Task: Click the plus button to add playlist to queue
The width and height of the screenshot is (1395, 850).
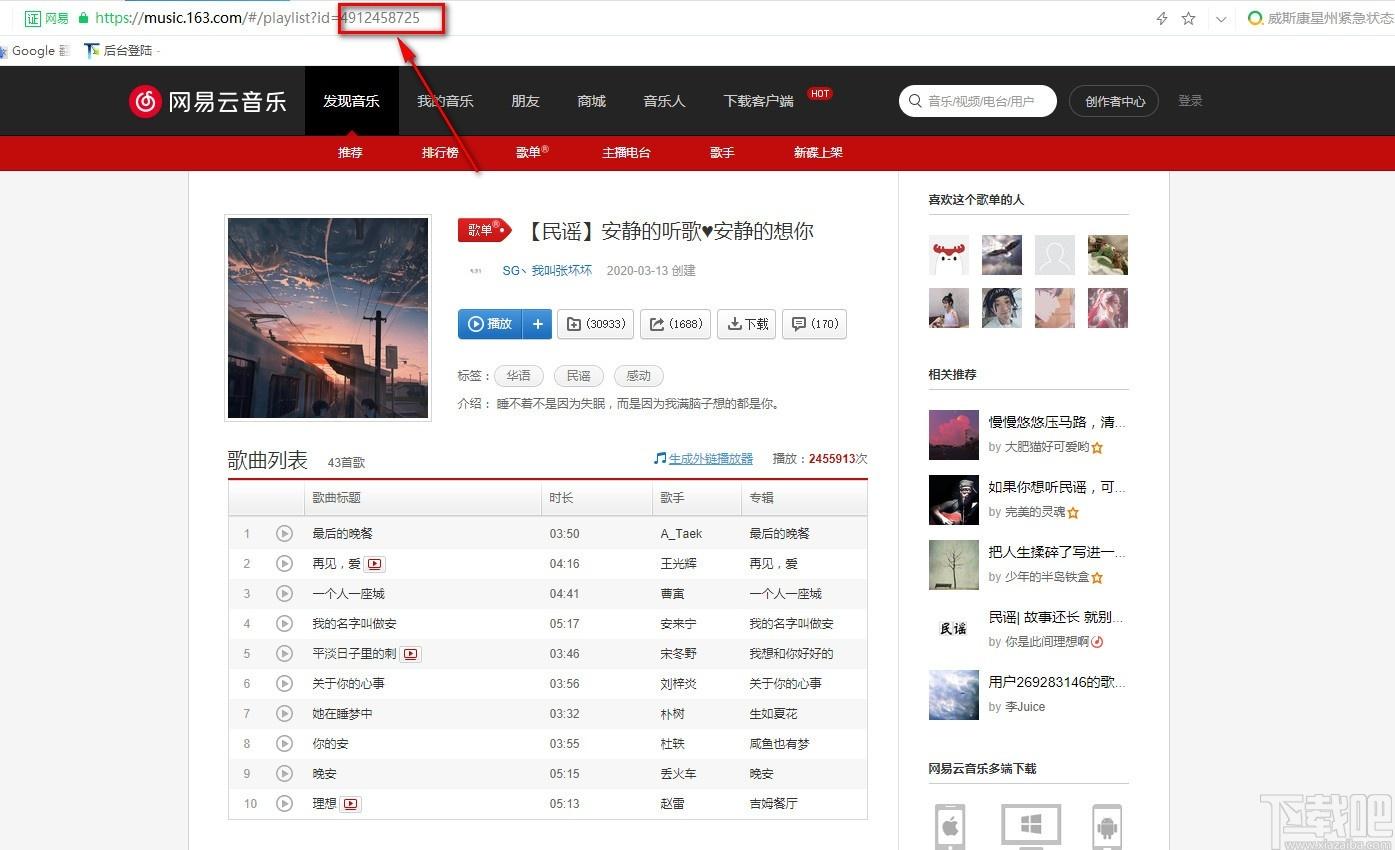Action: tap(537, 324)
